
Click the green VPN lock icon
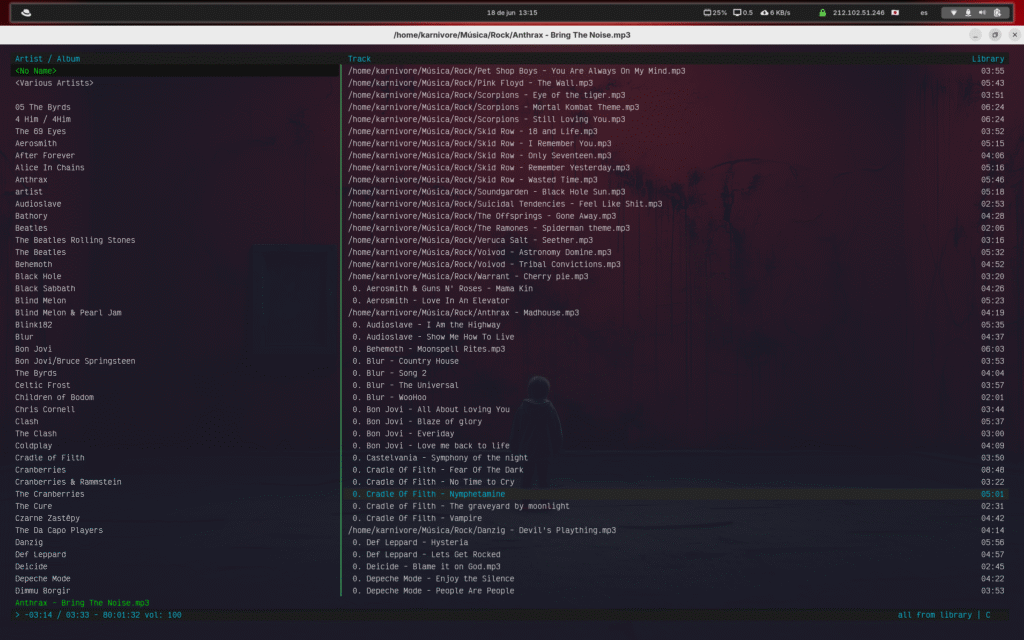(822, 12)
